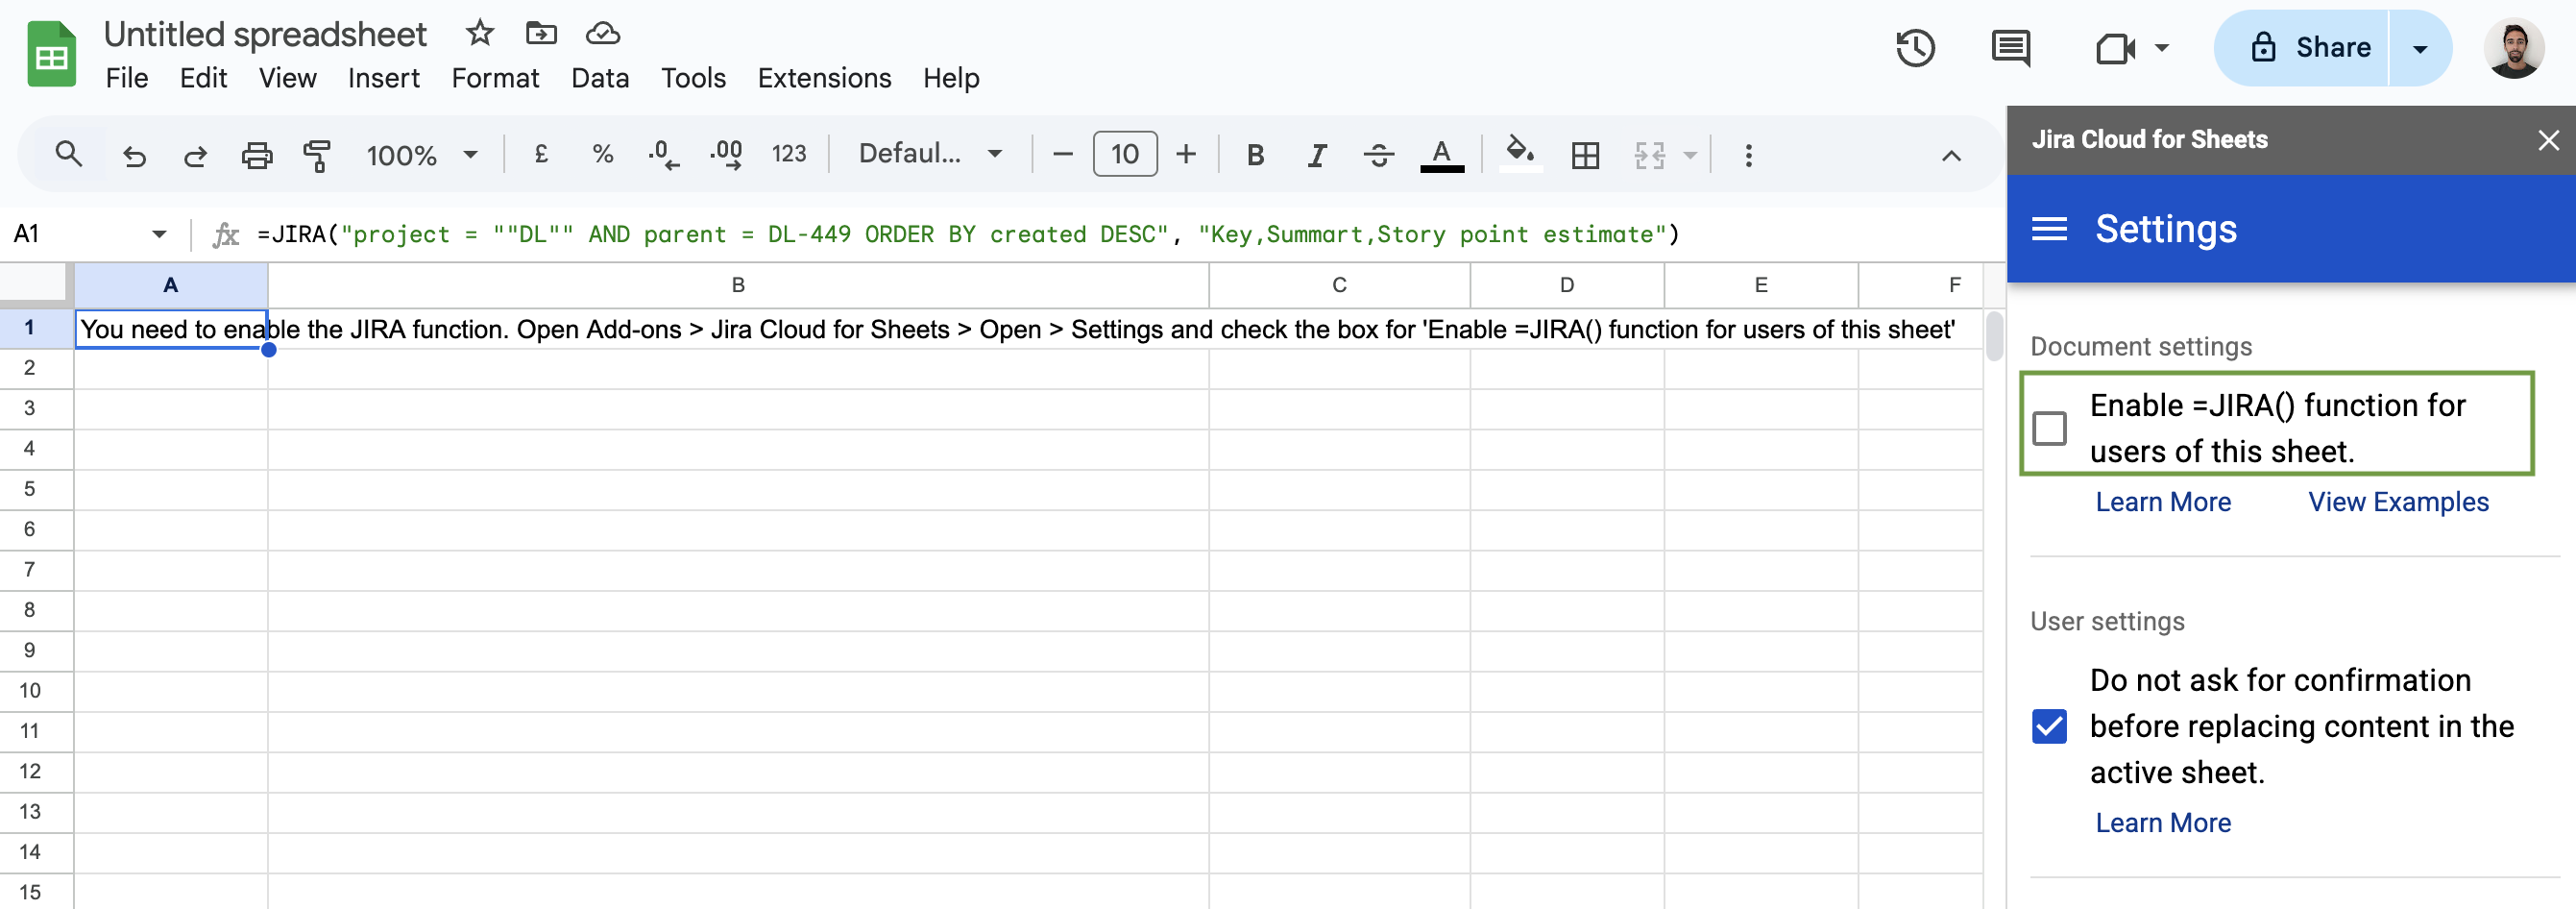Image resolution: width=2576 pixels, height=909 pixels.
Task: Undo the last action
Action: tap(134, 155)
